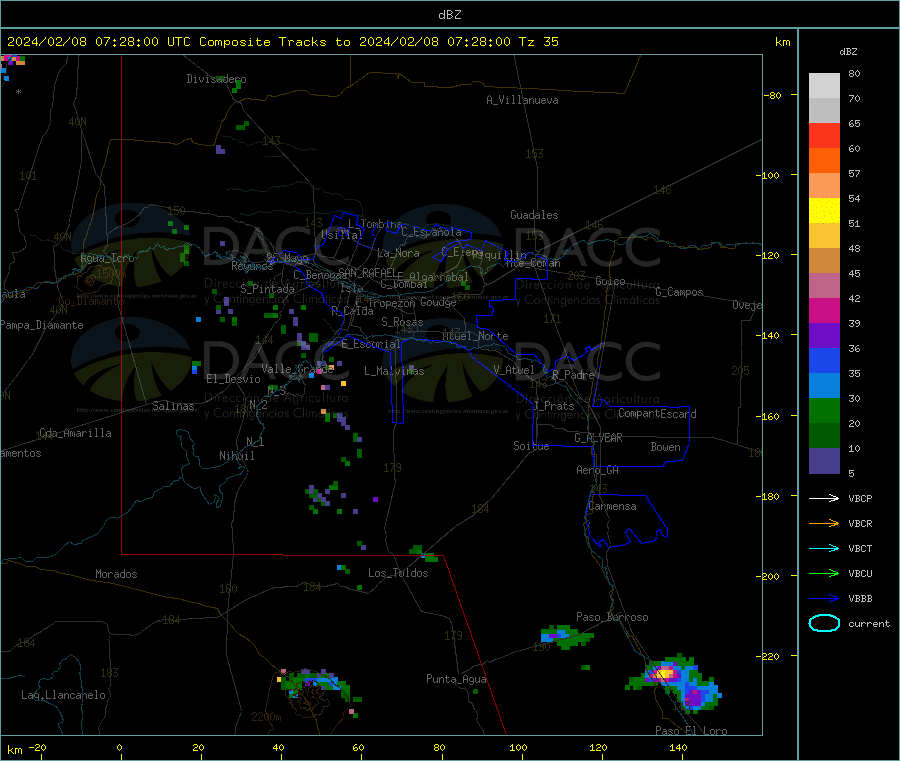Viewport: 900px width, 761px height.
Task: Click the 'Nihuil' map label
Action: tap(236, 456)
